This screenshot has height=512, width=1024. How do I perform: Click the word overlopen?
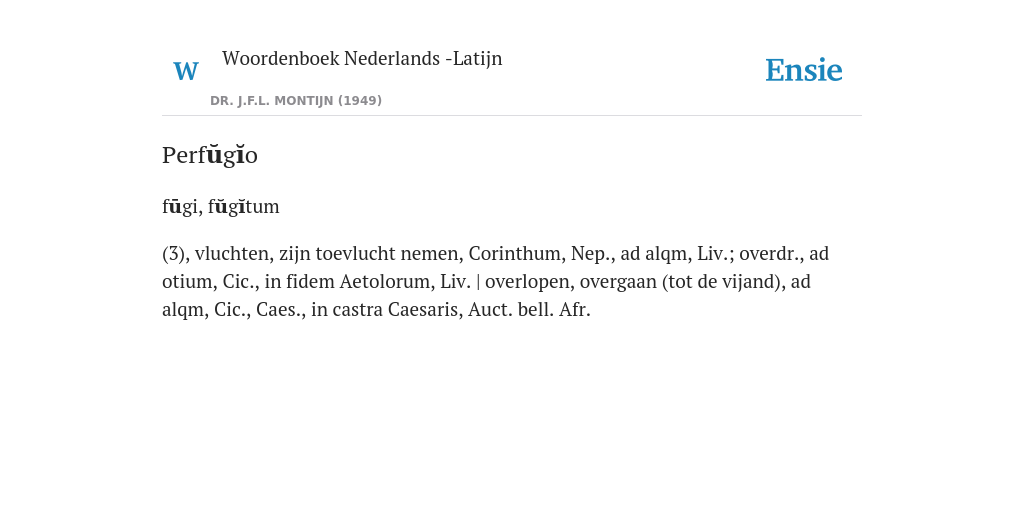[x=525, y=281]
